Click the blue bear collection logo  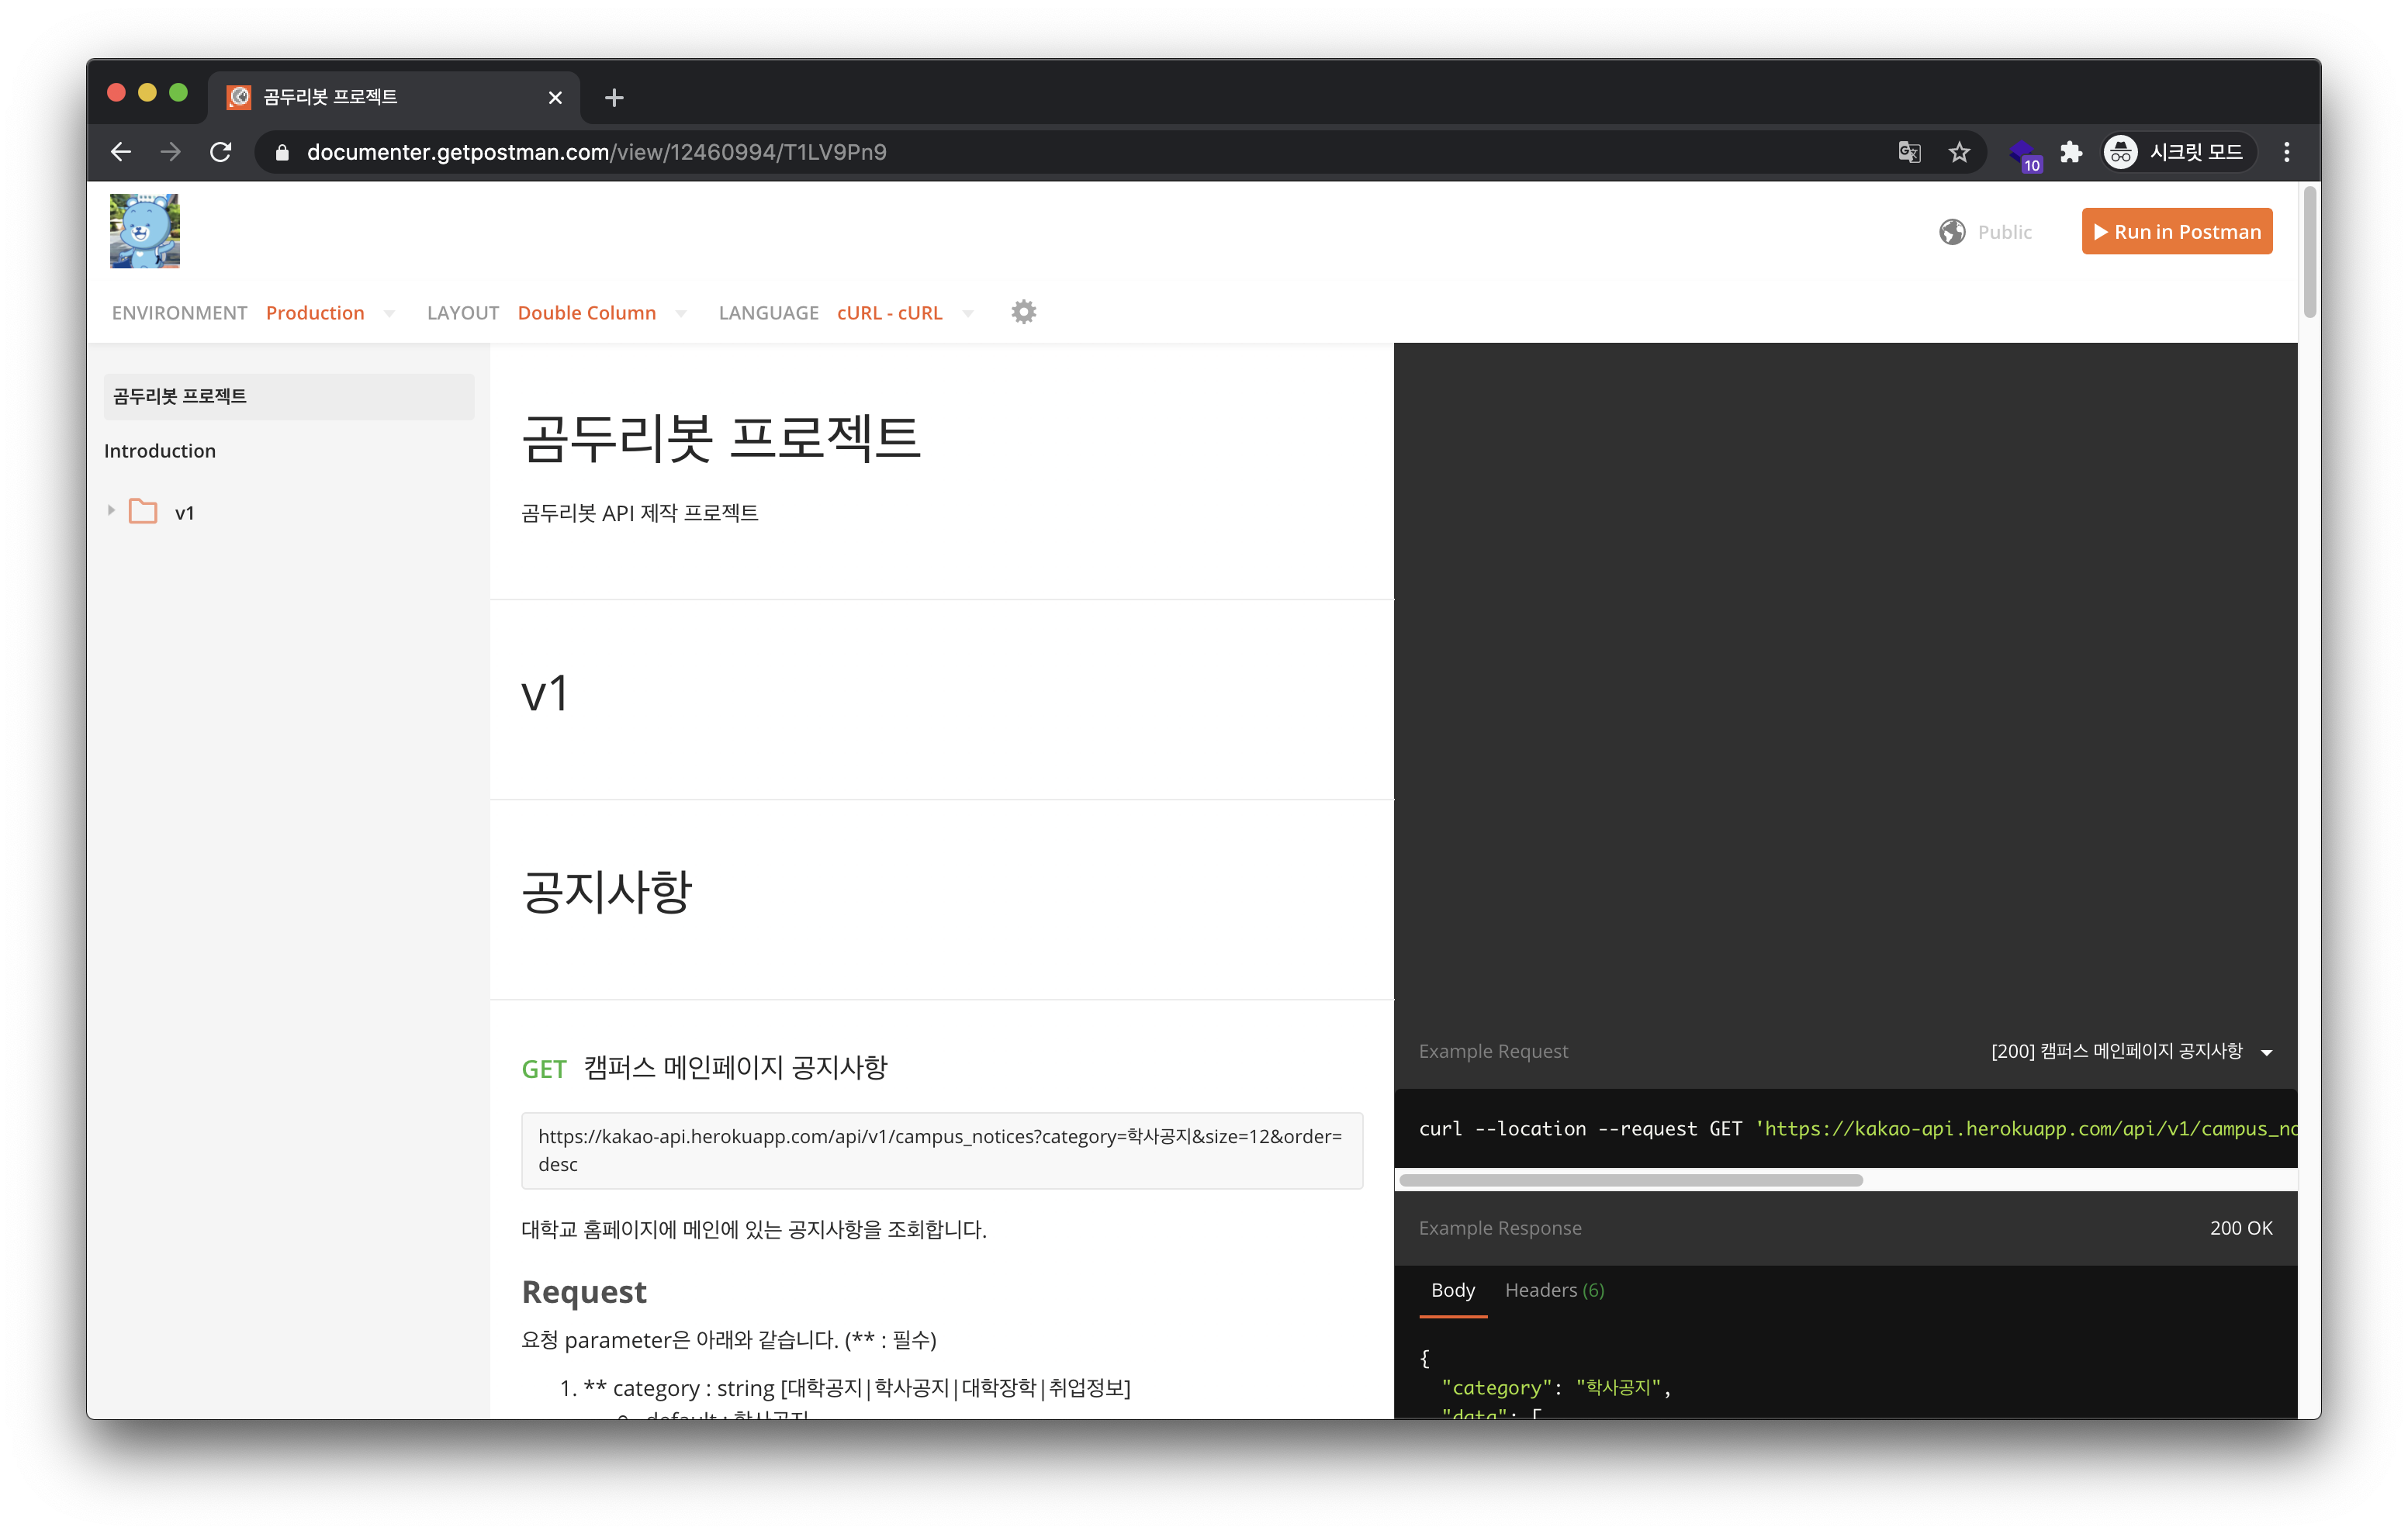145,231
